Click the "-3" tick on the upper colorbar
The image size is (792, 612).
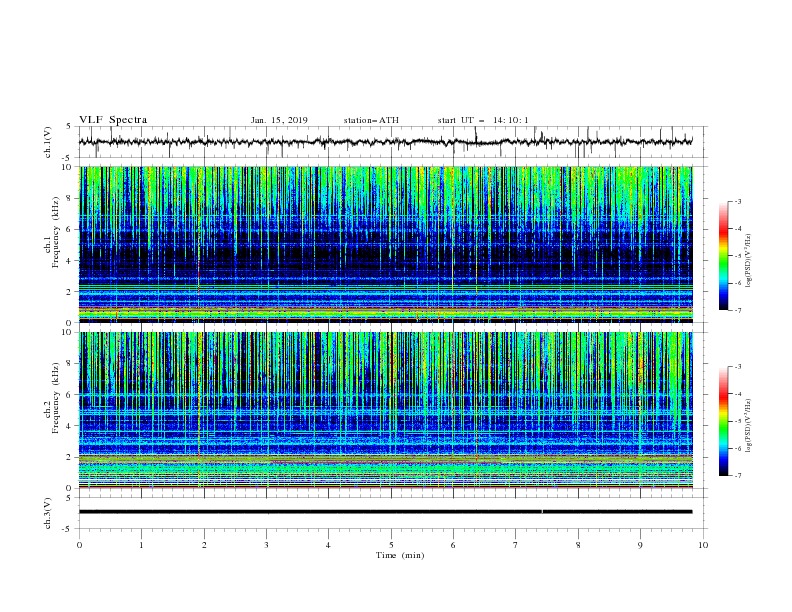(x=737, y=201)
